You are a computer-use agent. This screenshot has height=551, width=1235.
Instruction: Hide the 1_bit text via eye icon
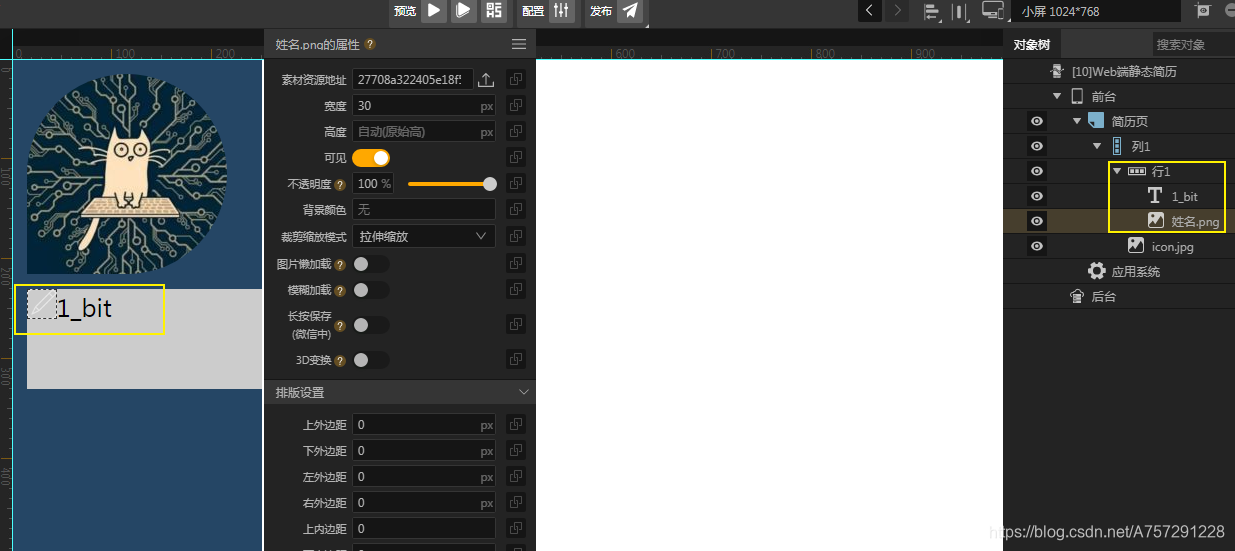pos(1037,196)
